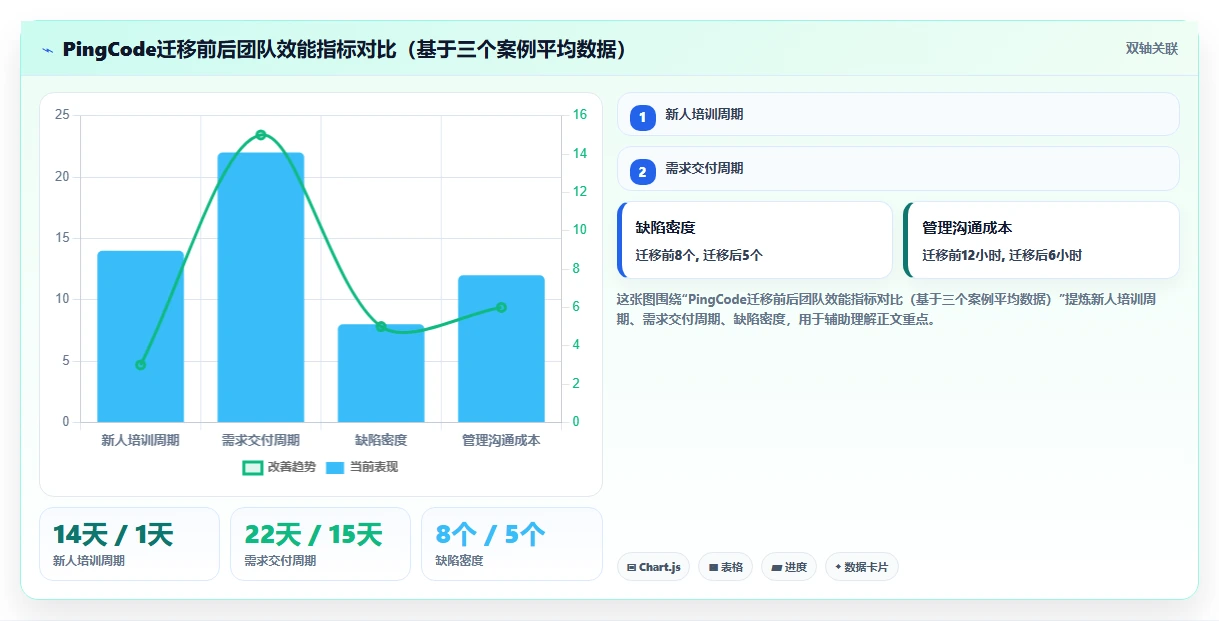
Task: Click the 8个 / 5个 stat value
Action: tap(491, 535)
